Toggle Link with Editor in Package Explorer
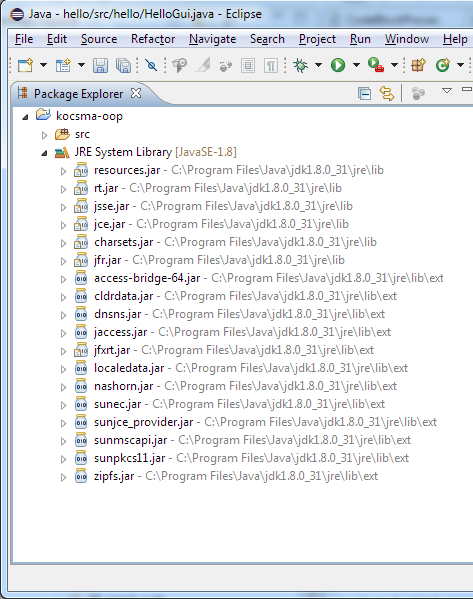The height and width of the screenshot is (599, 473). tap(387, 94)
